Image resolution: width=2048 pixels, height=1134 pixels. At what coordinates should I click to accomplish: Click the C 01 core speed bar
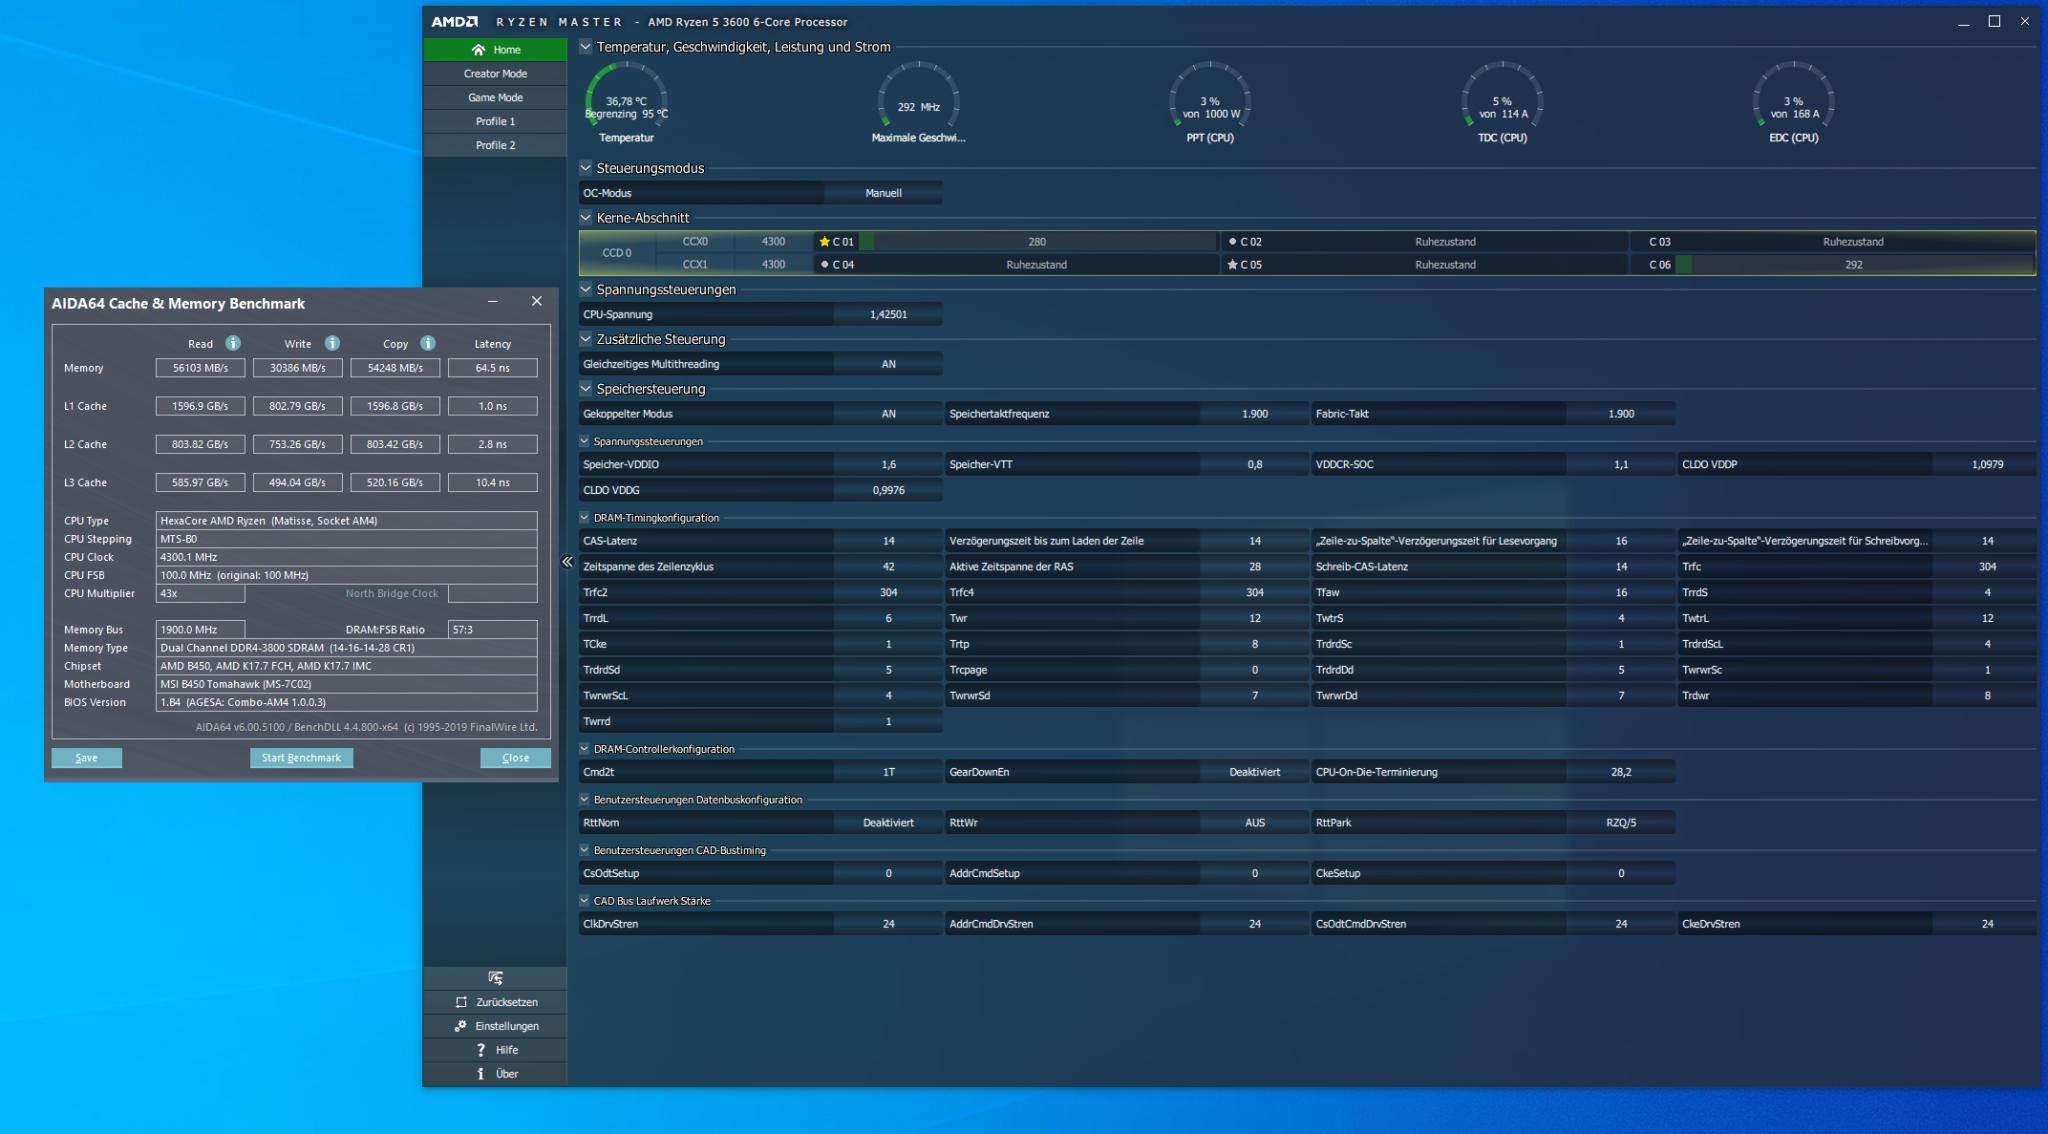pos(1037,242)
